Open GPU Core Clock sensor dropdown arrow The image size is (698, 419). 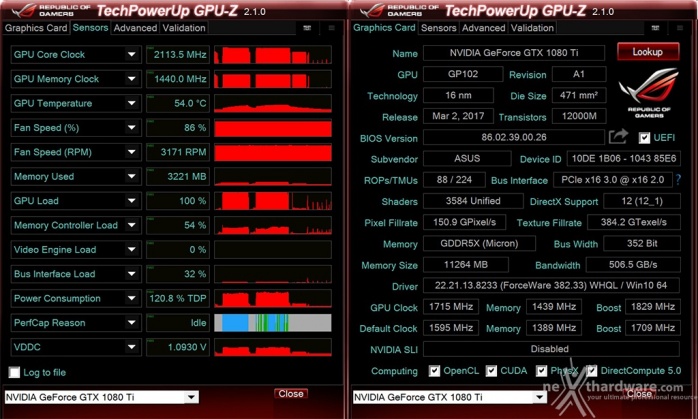coord(132,54)
